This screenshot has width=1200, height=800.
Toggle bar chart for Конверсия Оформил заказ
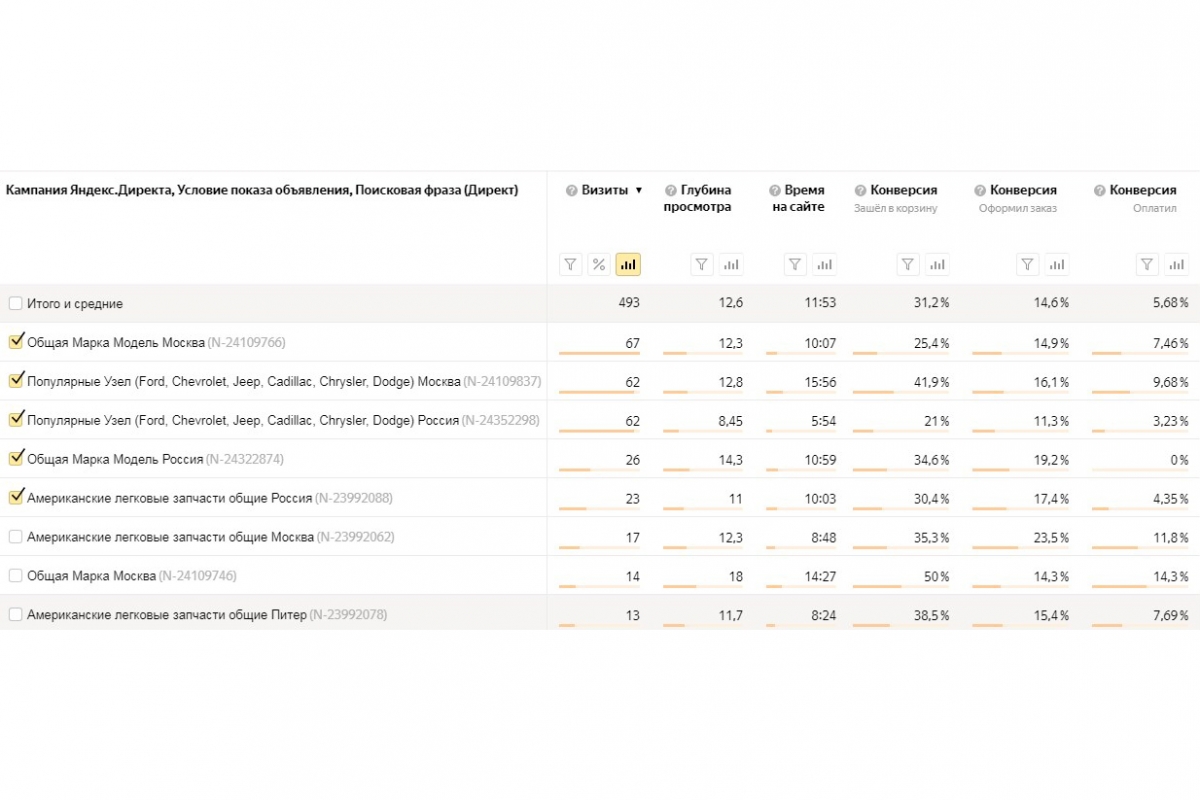coord(1056,265)
